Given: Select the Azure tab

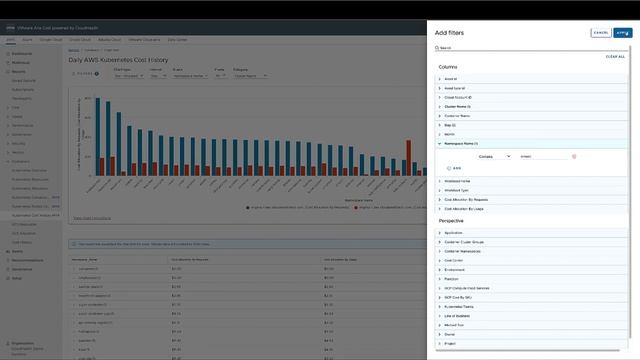Looking at the screenshot, I should pyautogui.click(x=27, y=40).
